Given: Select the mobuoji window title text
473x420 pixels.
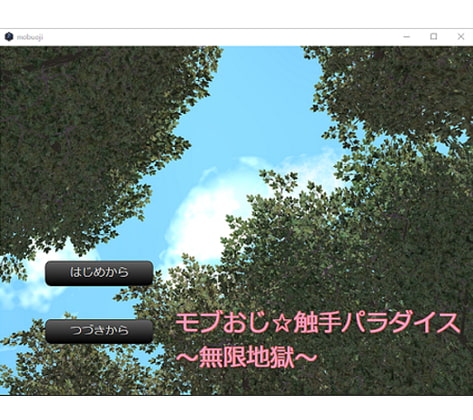Looking at the screenshot, I should click(30, 37).
